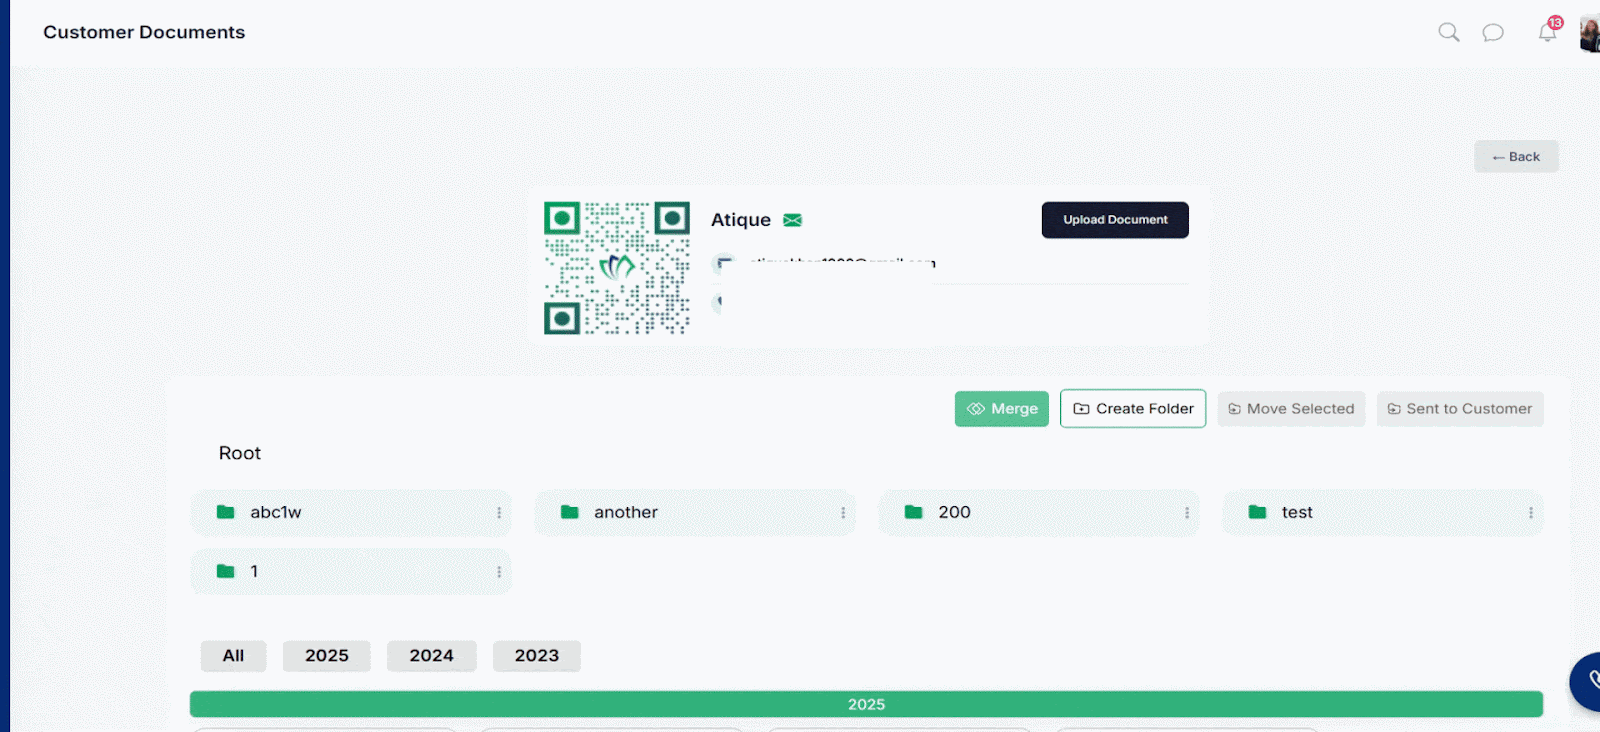
Task: Click the another folder icon
Action: coord(570,512)
